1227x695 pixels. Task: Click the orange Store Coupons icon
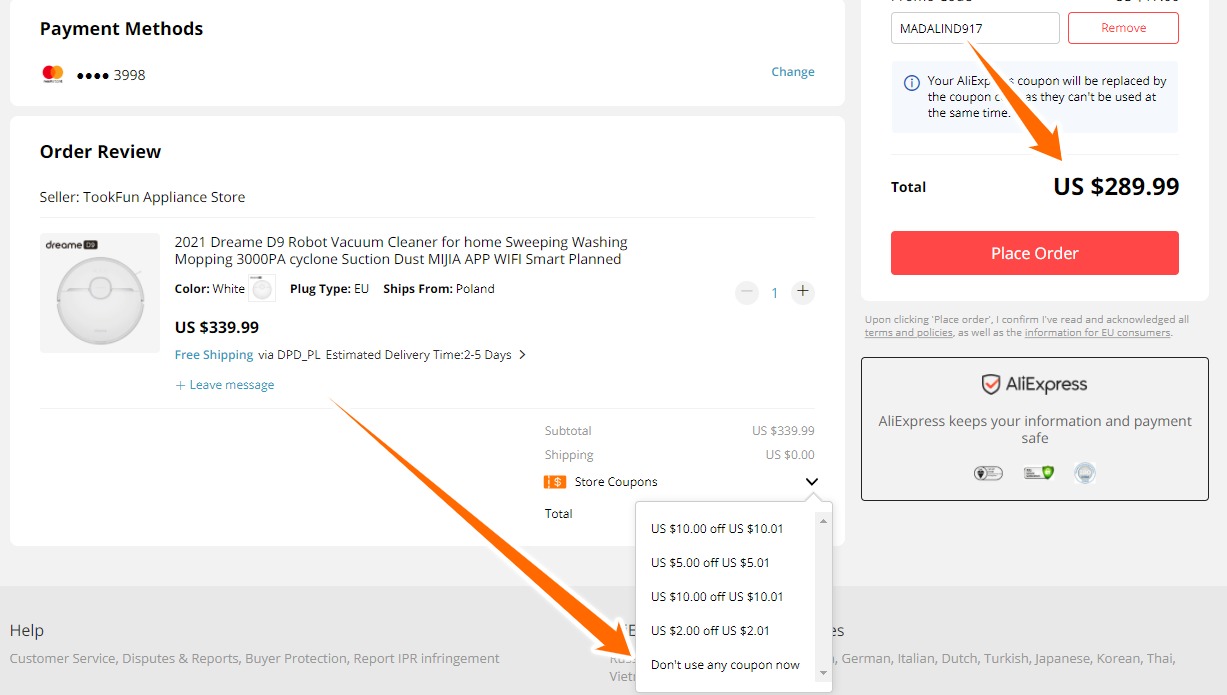point(555,482)
